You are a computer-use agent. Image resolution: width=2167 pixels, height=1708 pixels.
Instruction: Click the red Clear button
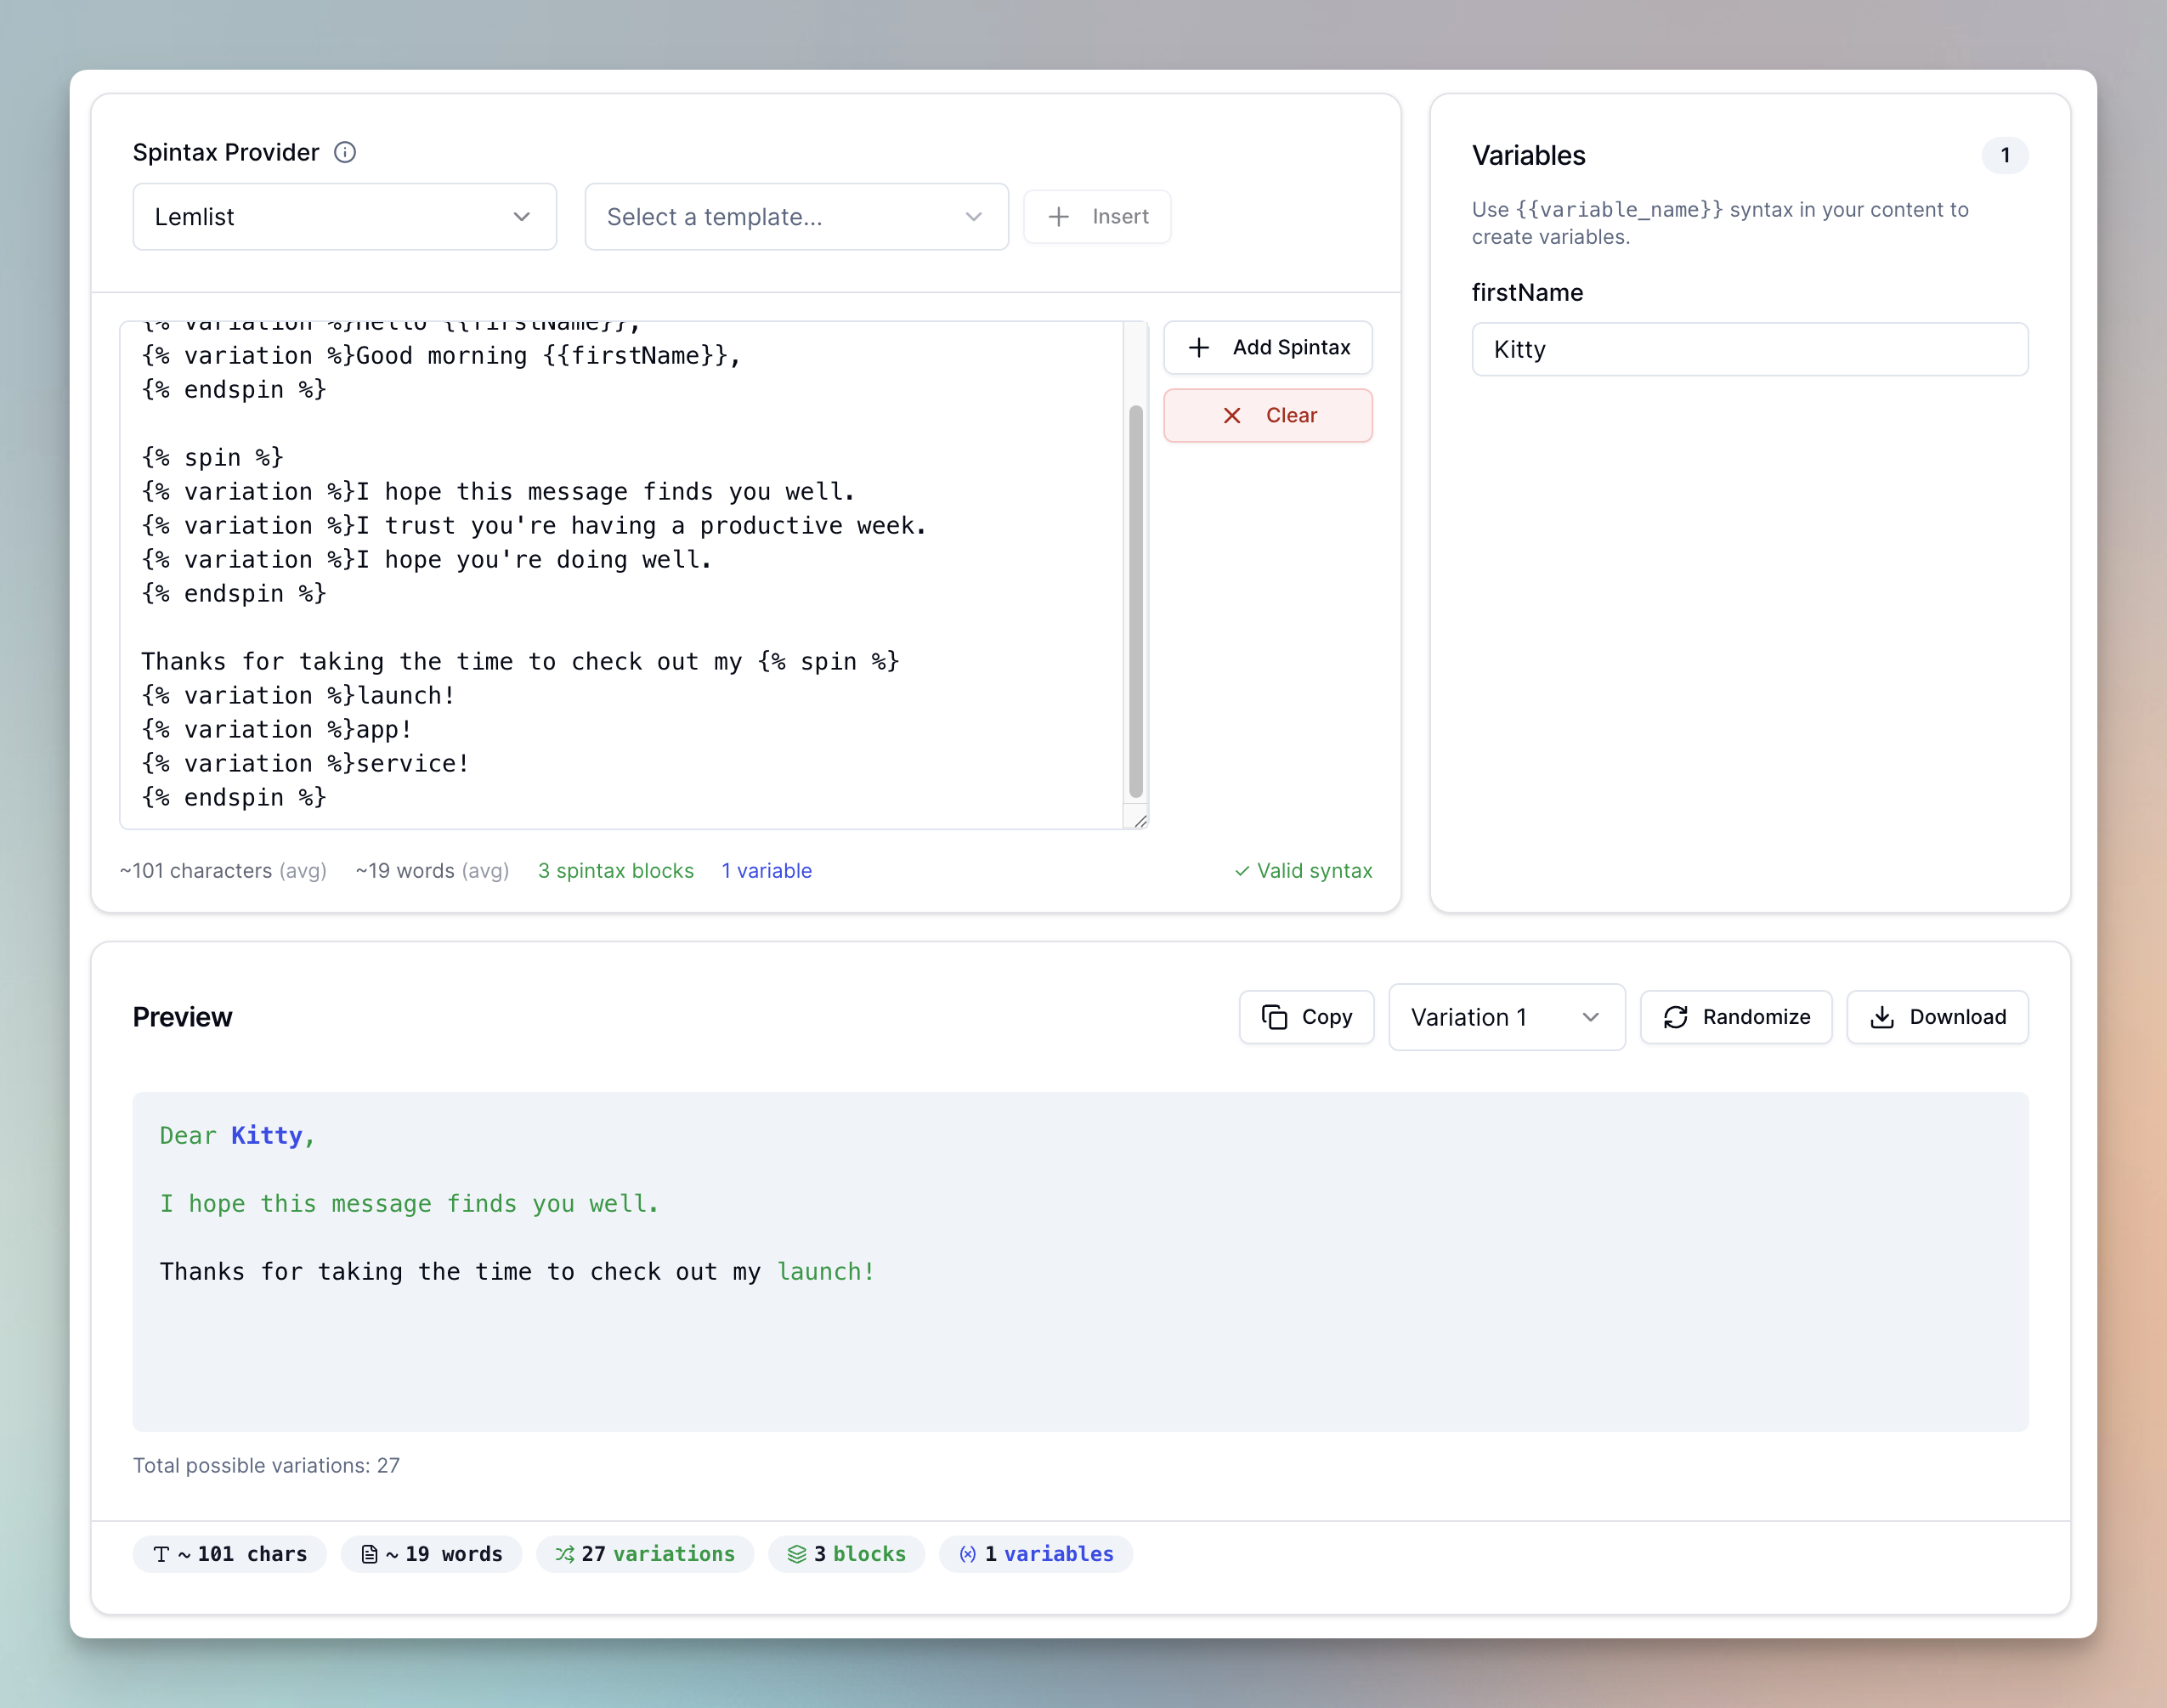pos(1268,415)
